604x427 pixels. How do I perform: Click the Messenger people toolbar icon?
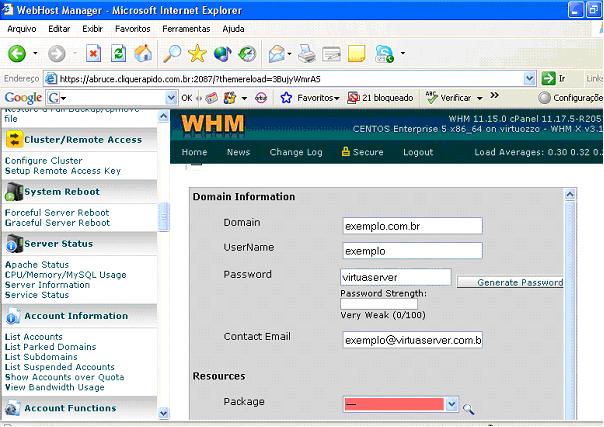384,54
